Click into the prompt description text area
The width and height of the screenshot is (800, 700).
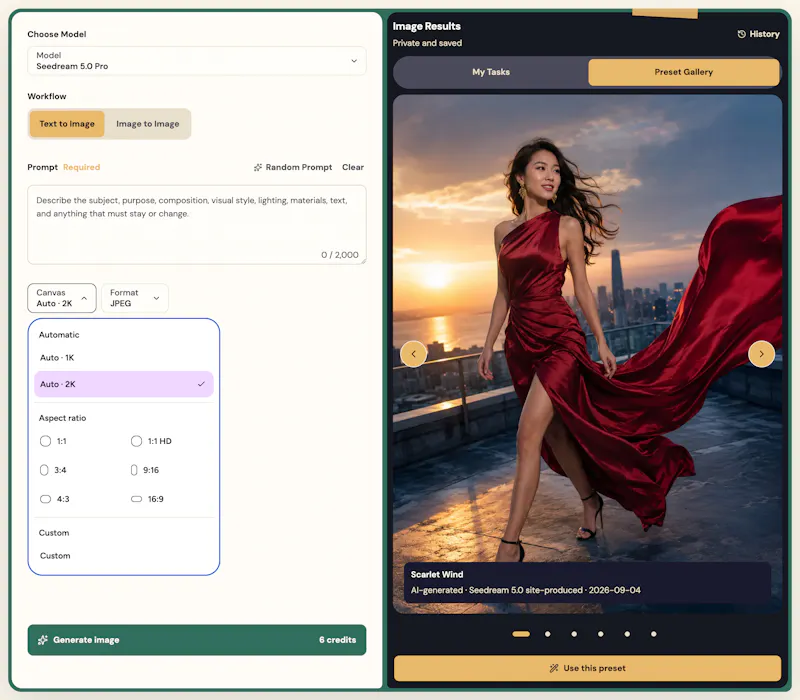pyautogui.click(x=196, y=224)
